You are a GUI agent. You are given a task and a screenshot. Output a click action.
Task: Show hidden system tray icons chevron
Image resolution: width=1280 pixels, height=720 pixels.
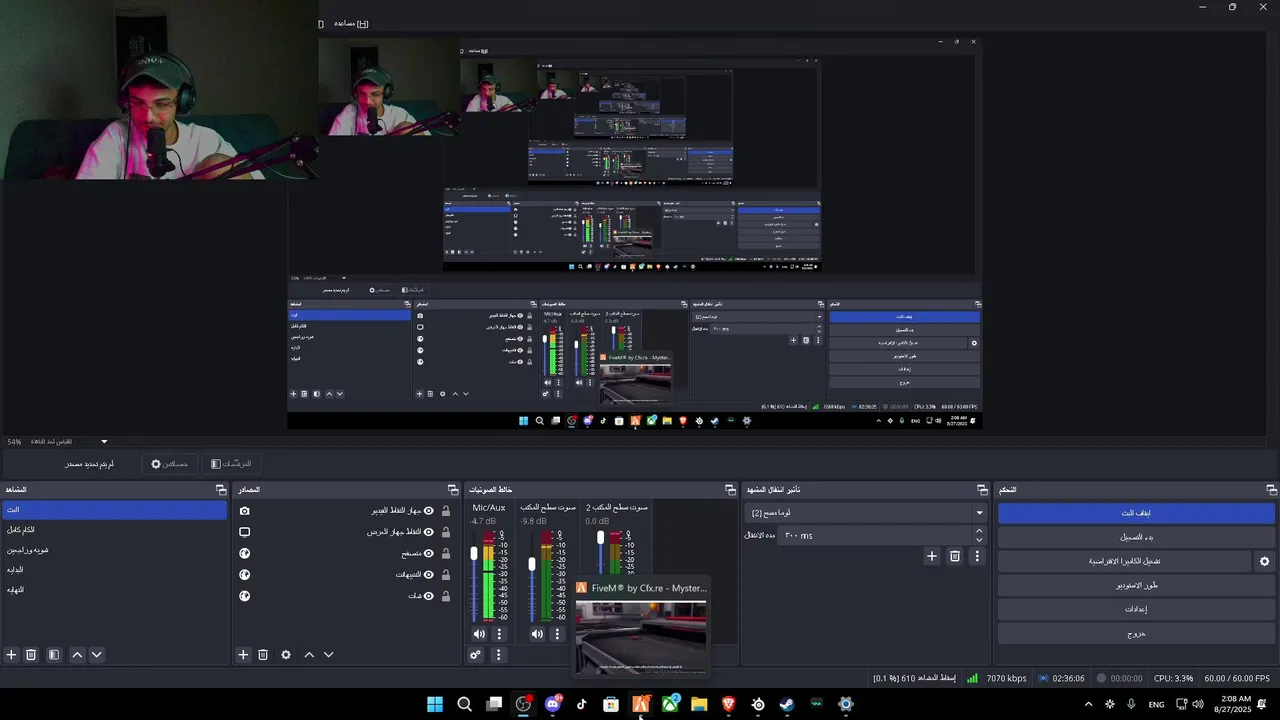1088,705
